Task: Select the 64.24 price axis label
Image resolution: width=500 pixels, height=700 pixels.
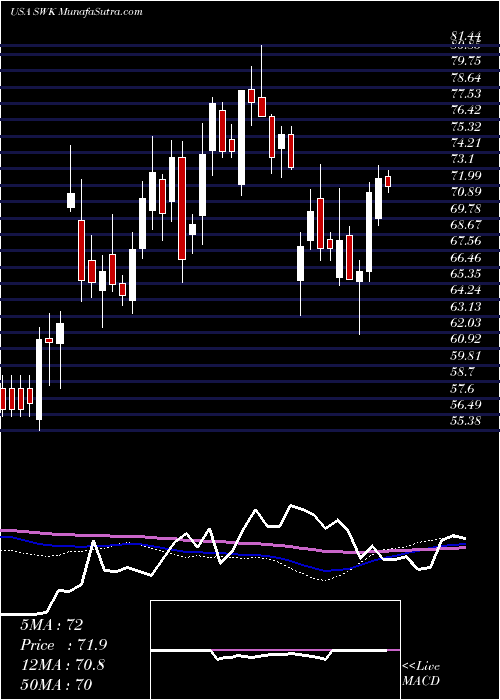Action: (465, 290)
